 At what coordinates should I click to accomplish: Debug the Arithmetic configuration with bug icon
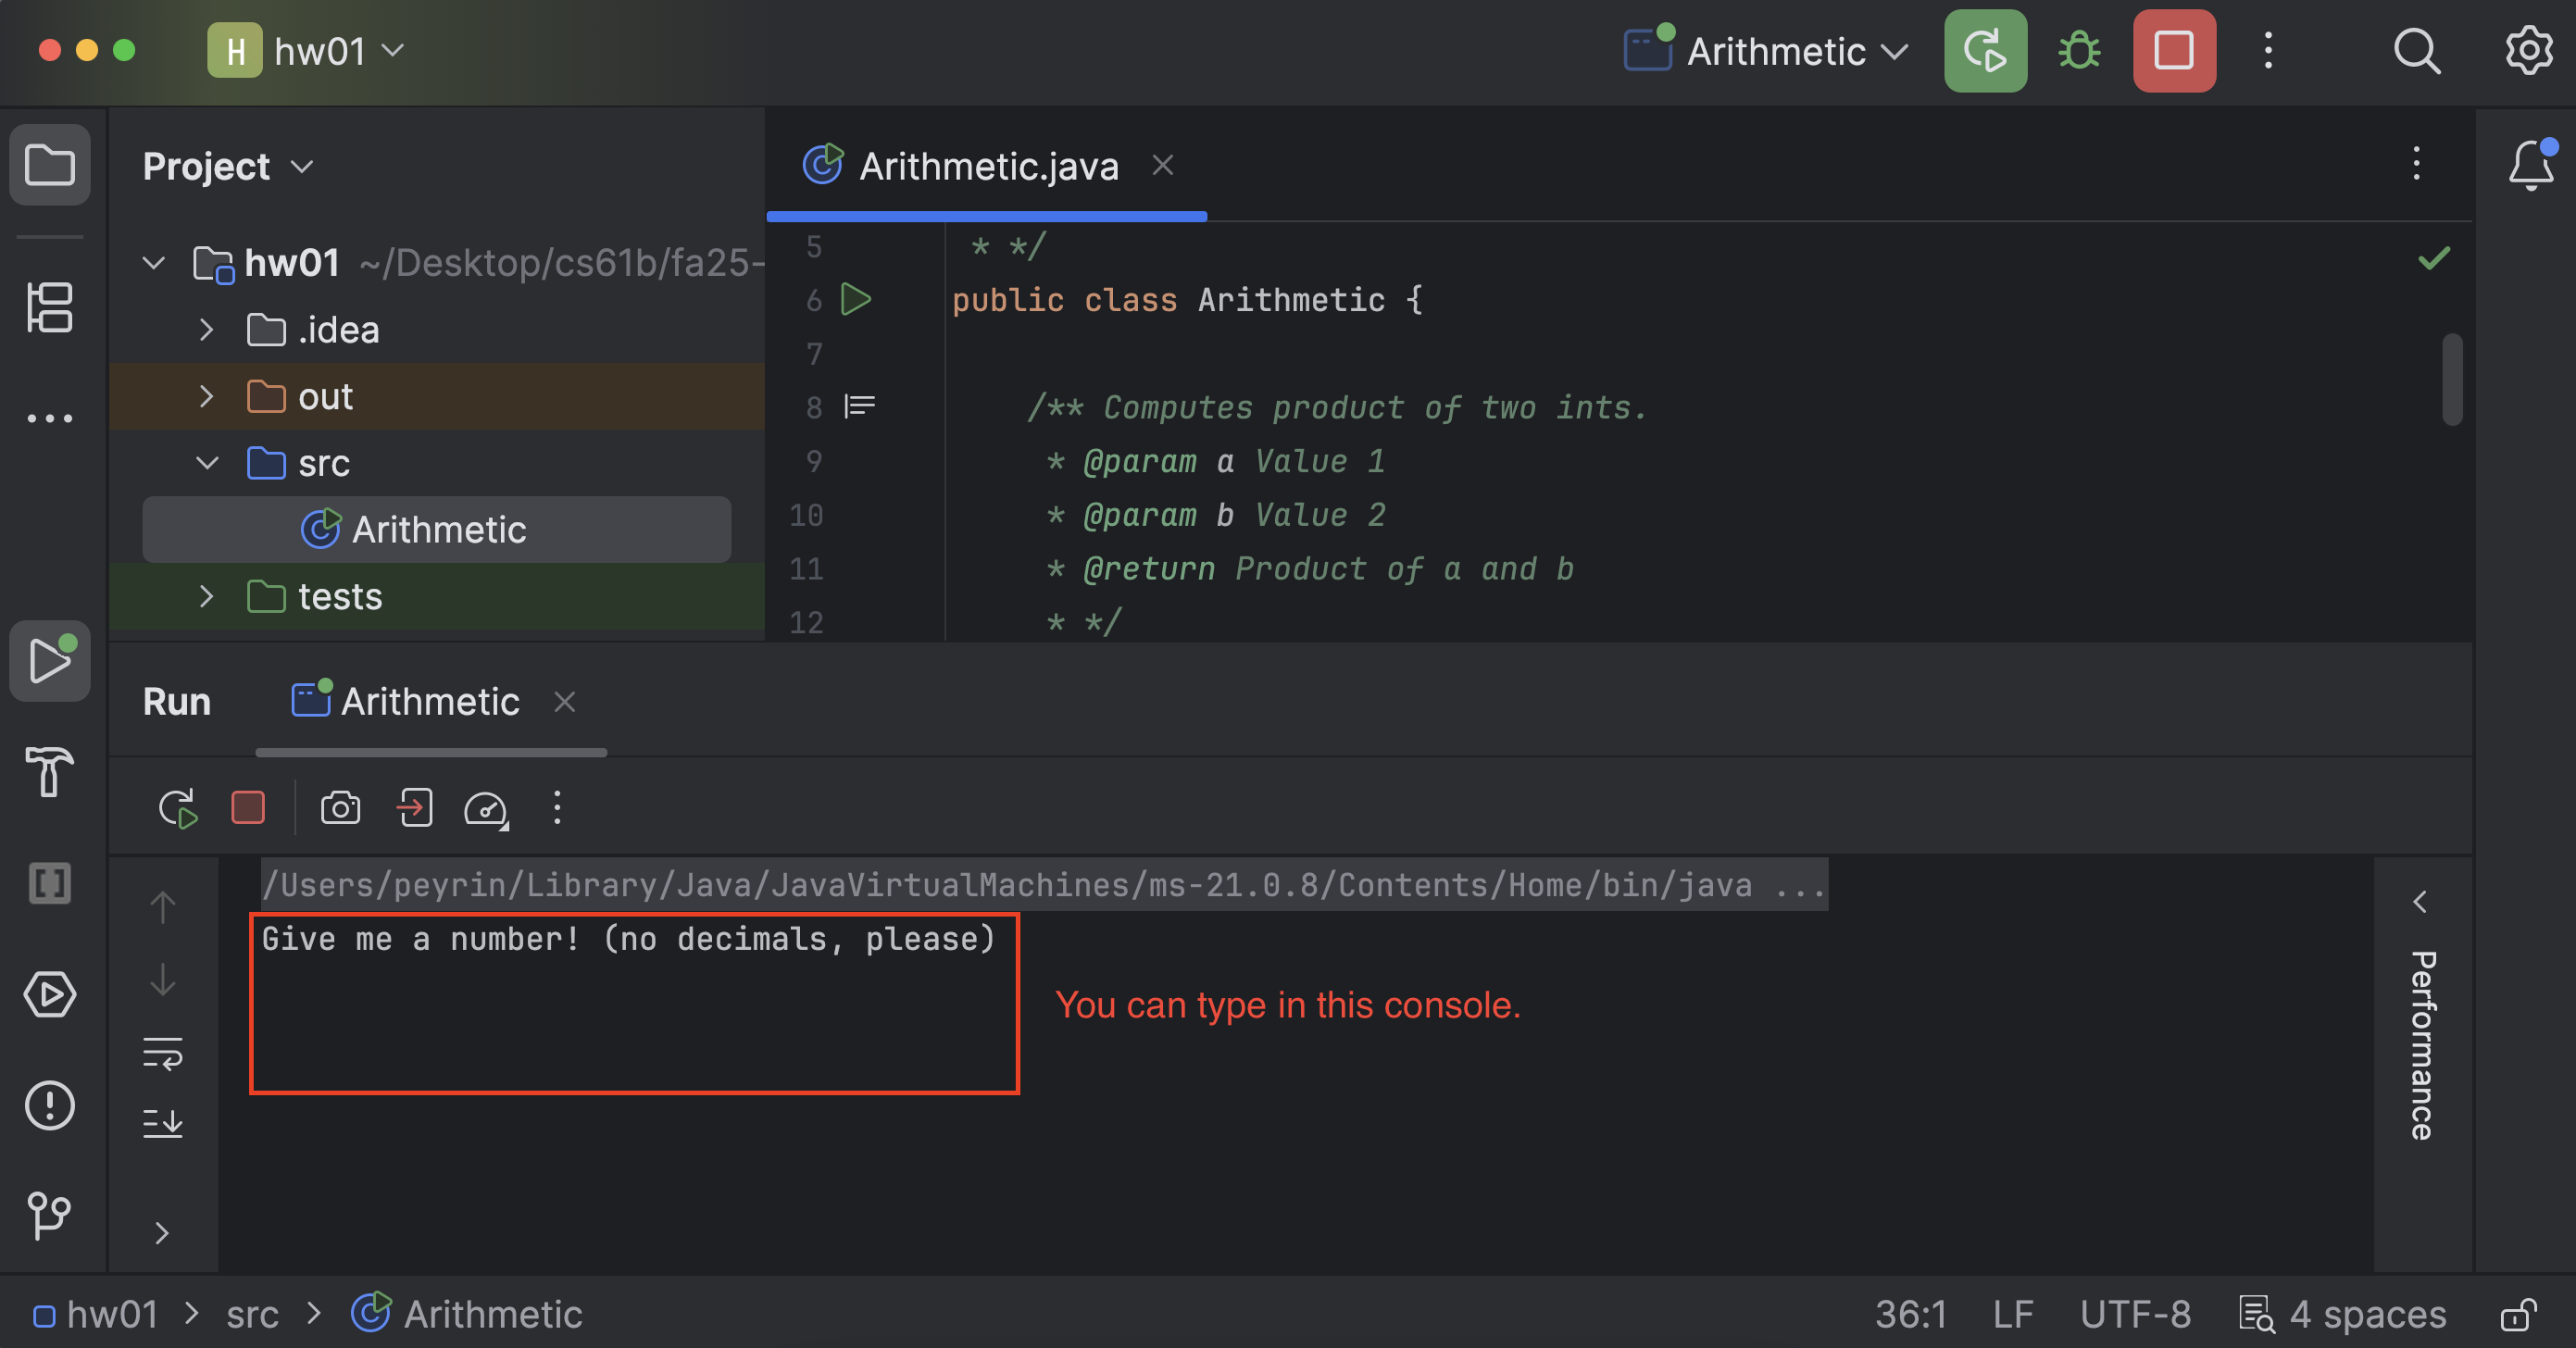point(2078,51)
